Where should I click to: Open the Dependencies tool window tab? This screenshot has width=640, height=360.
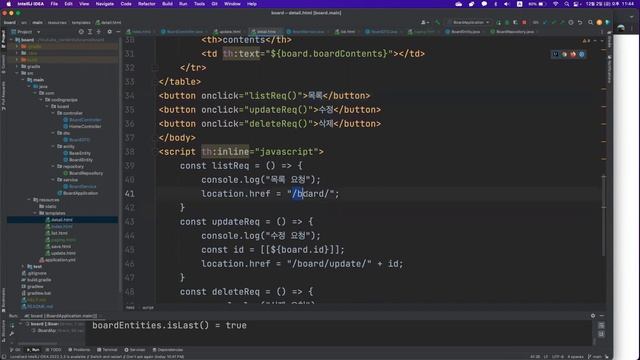pos(168,350)
